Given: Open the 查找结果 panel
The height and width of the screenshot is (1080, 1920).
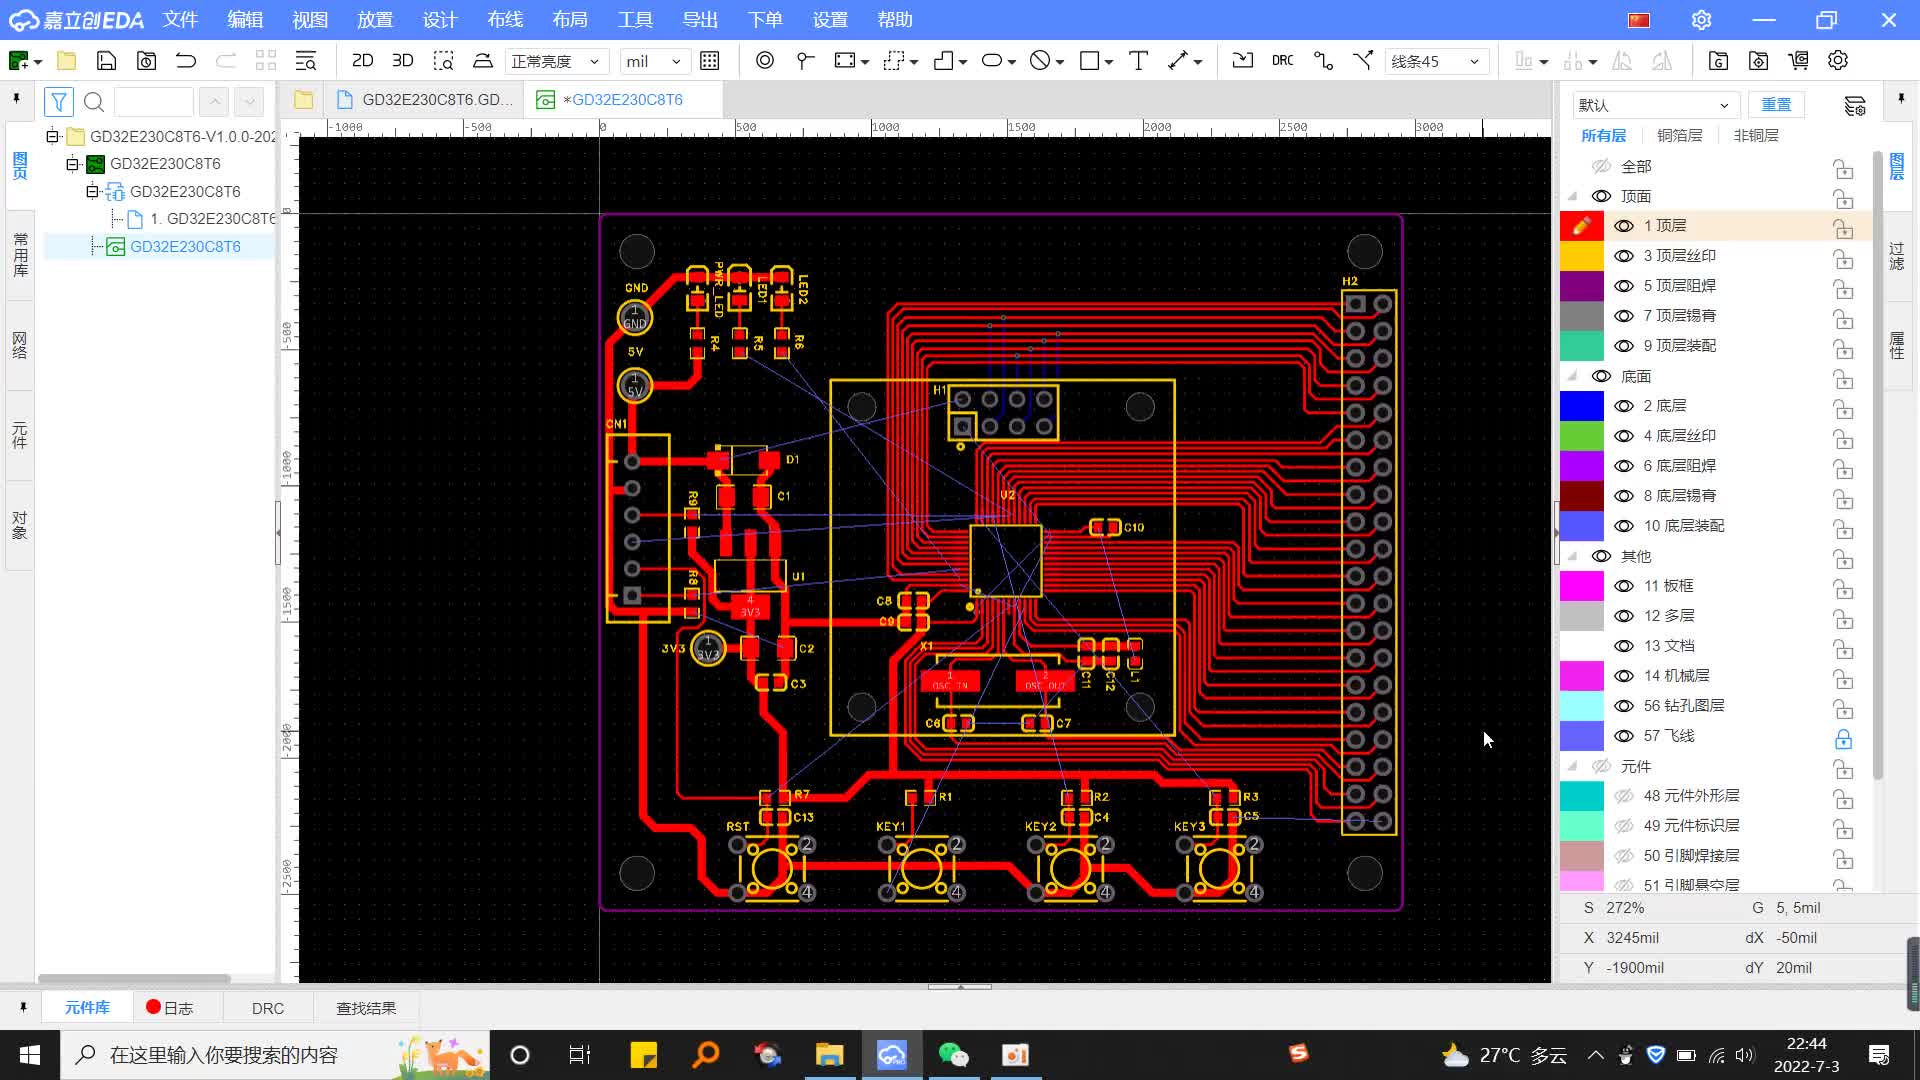Looking at the screenshot, I should pyautogui.click(x=366, y=1008).
